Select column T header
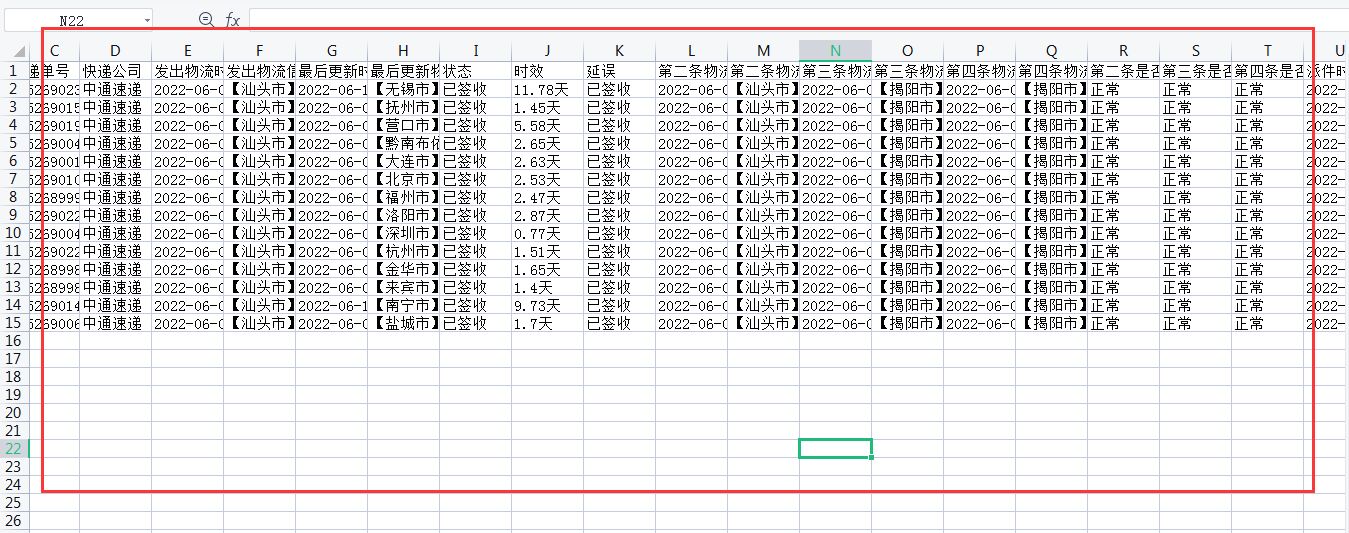 click(1268, 51)
